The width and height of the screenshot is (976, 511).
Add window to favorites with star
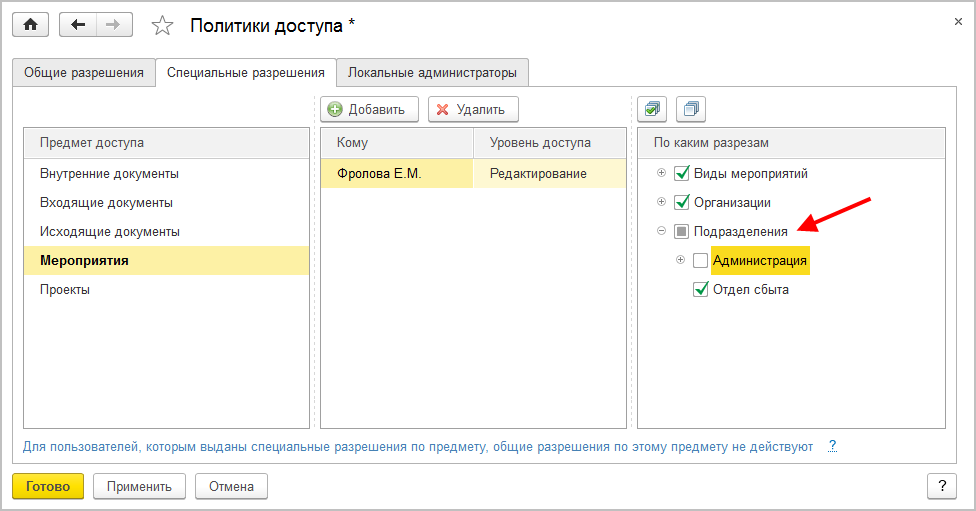(x=162, y=26)
